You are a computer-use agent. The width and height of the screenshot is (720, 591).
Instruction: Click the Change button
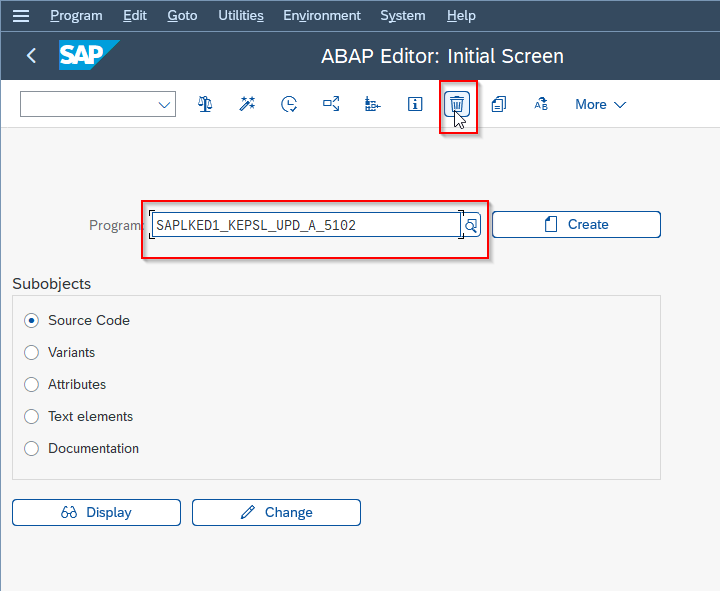pos(276,512)
